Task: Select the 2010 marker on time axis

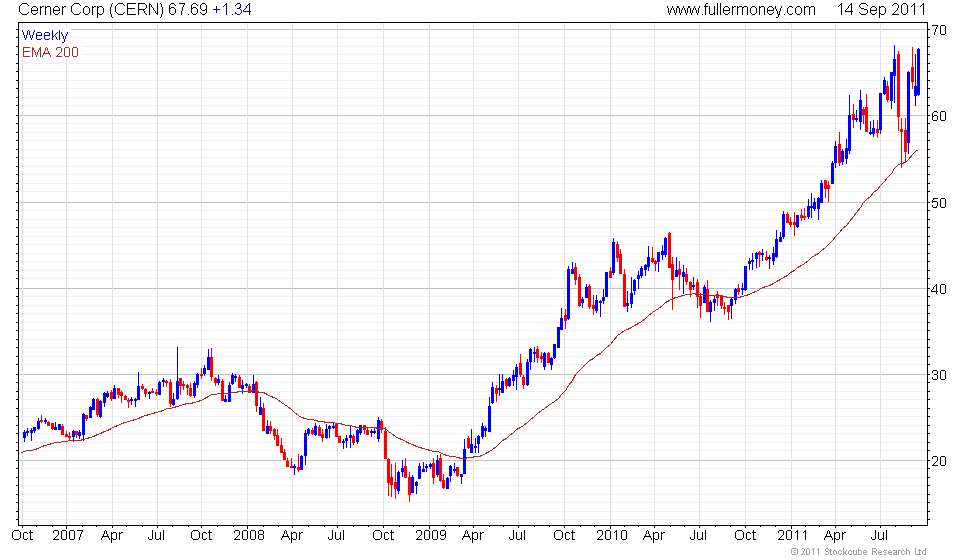Action: (x=611, y=535)
